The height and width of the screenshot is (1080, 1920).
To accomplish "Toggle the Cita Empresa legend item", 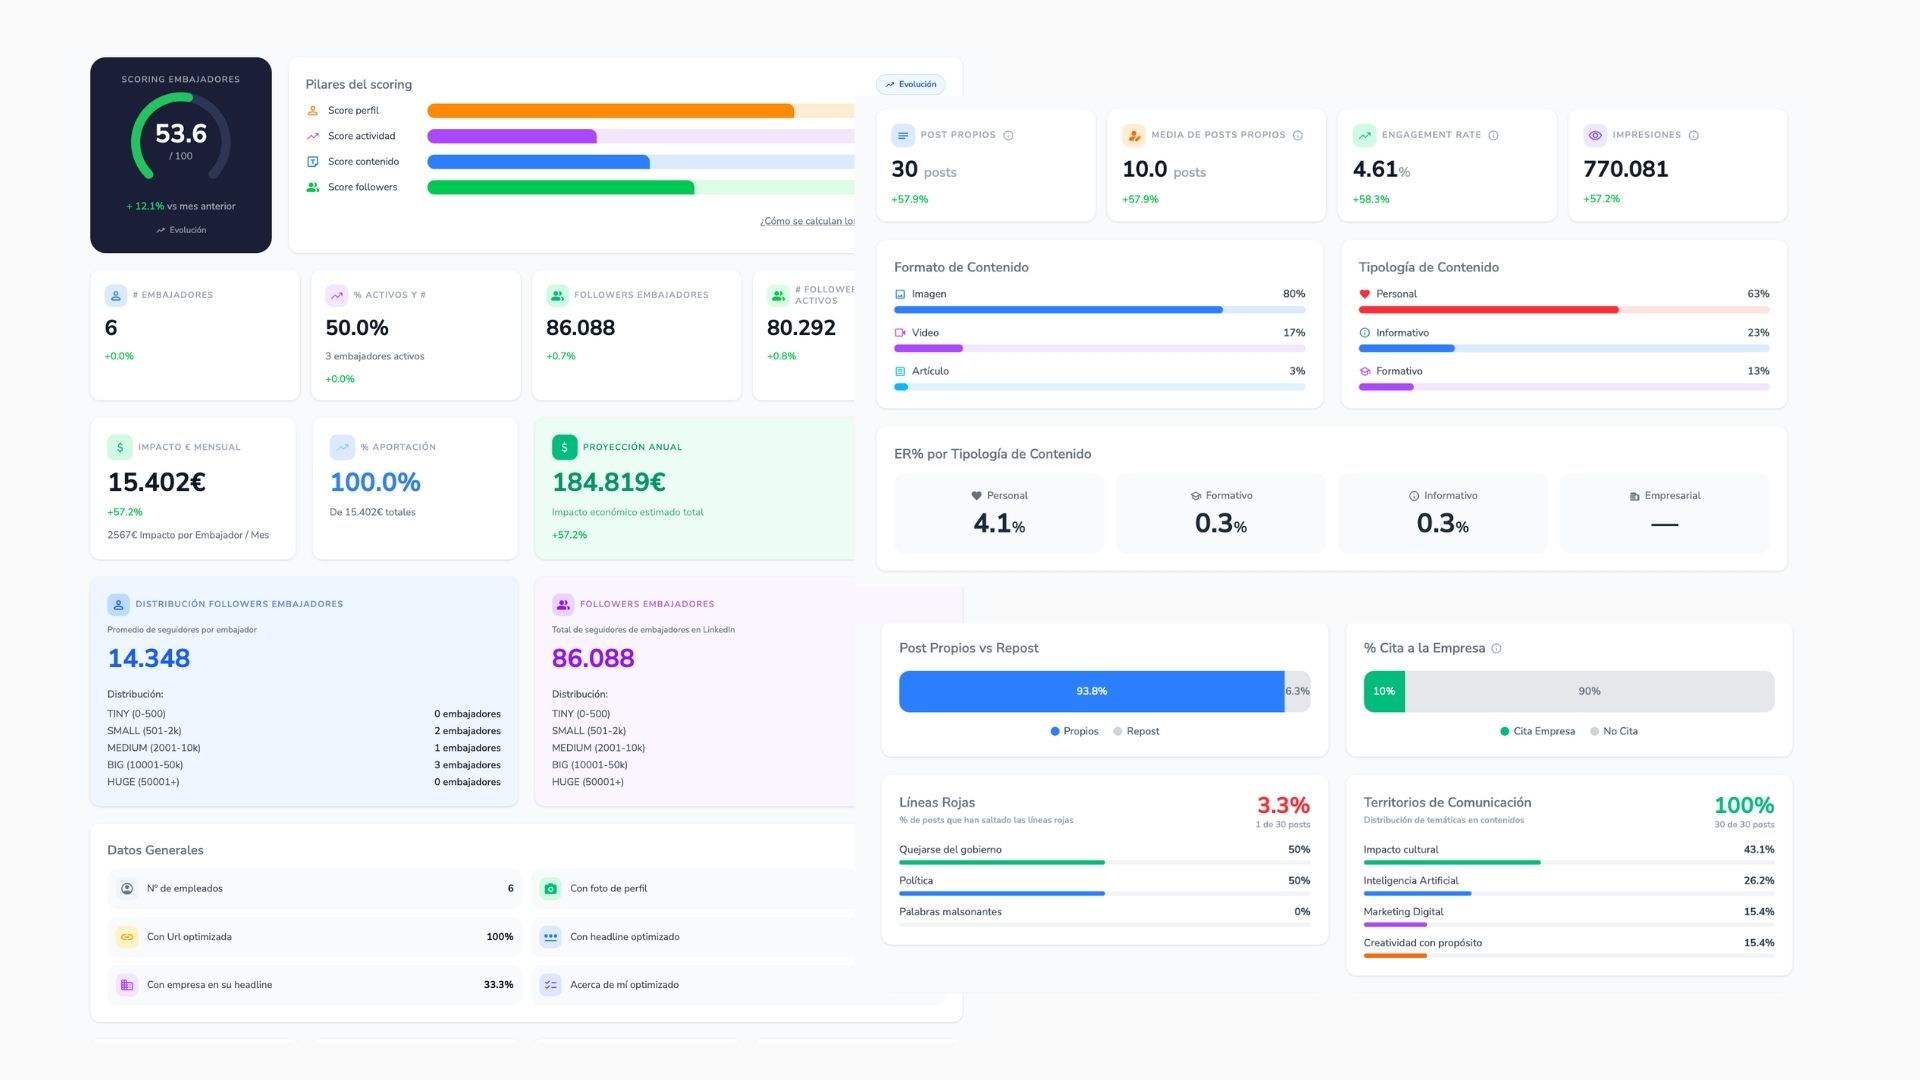I will 1537,731.
